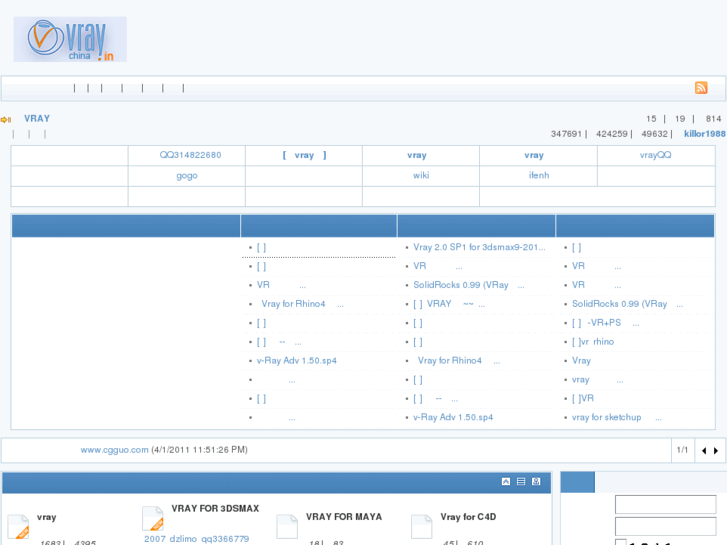Go to the previous announcement arrow
The width and height of the screenshot is (727, 545).
click(704, 450)
